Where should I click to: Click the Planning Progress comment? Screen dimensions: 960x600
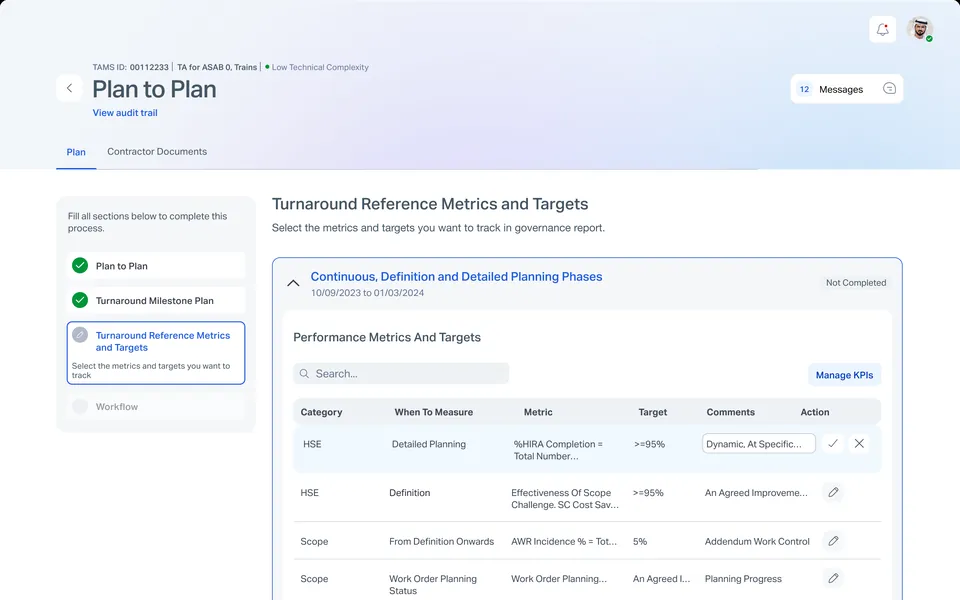pos(743,579)
